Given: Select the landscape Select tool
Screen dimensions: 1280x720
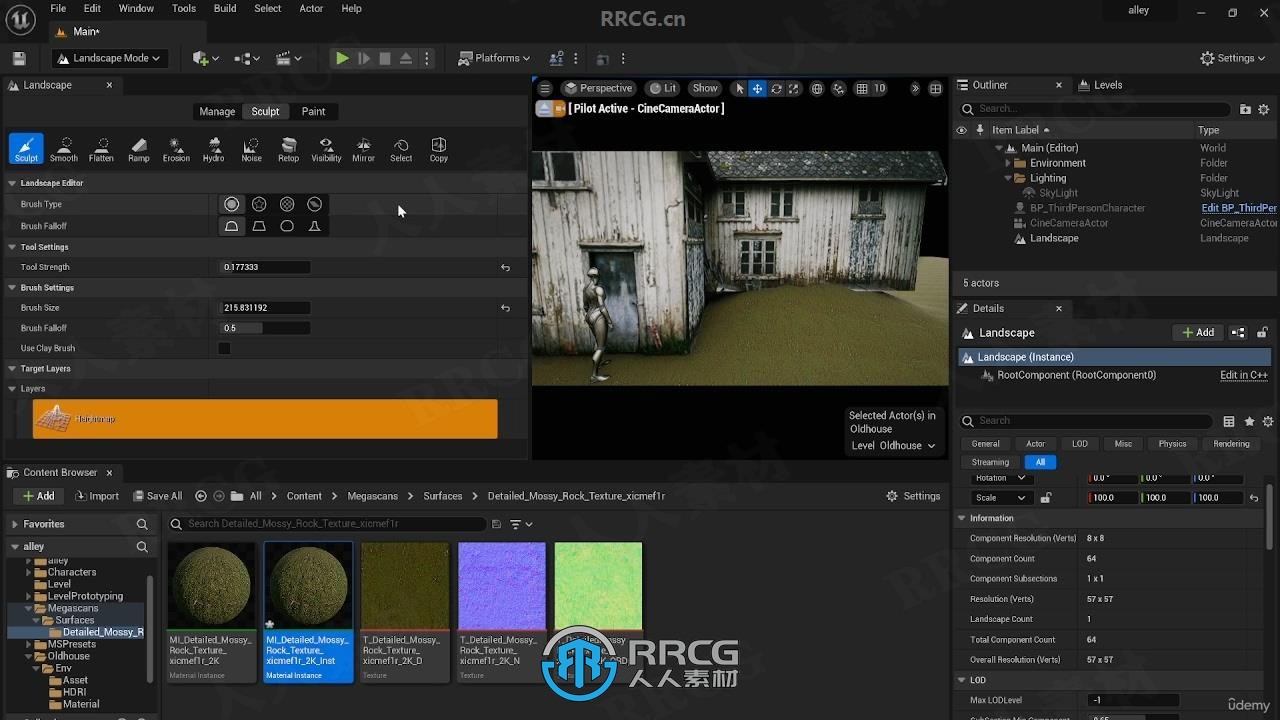Looking at the screenshot, I should coord(401,149).
